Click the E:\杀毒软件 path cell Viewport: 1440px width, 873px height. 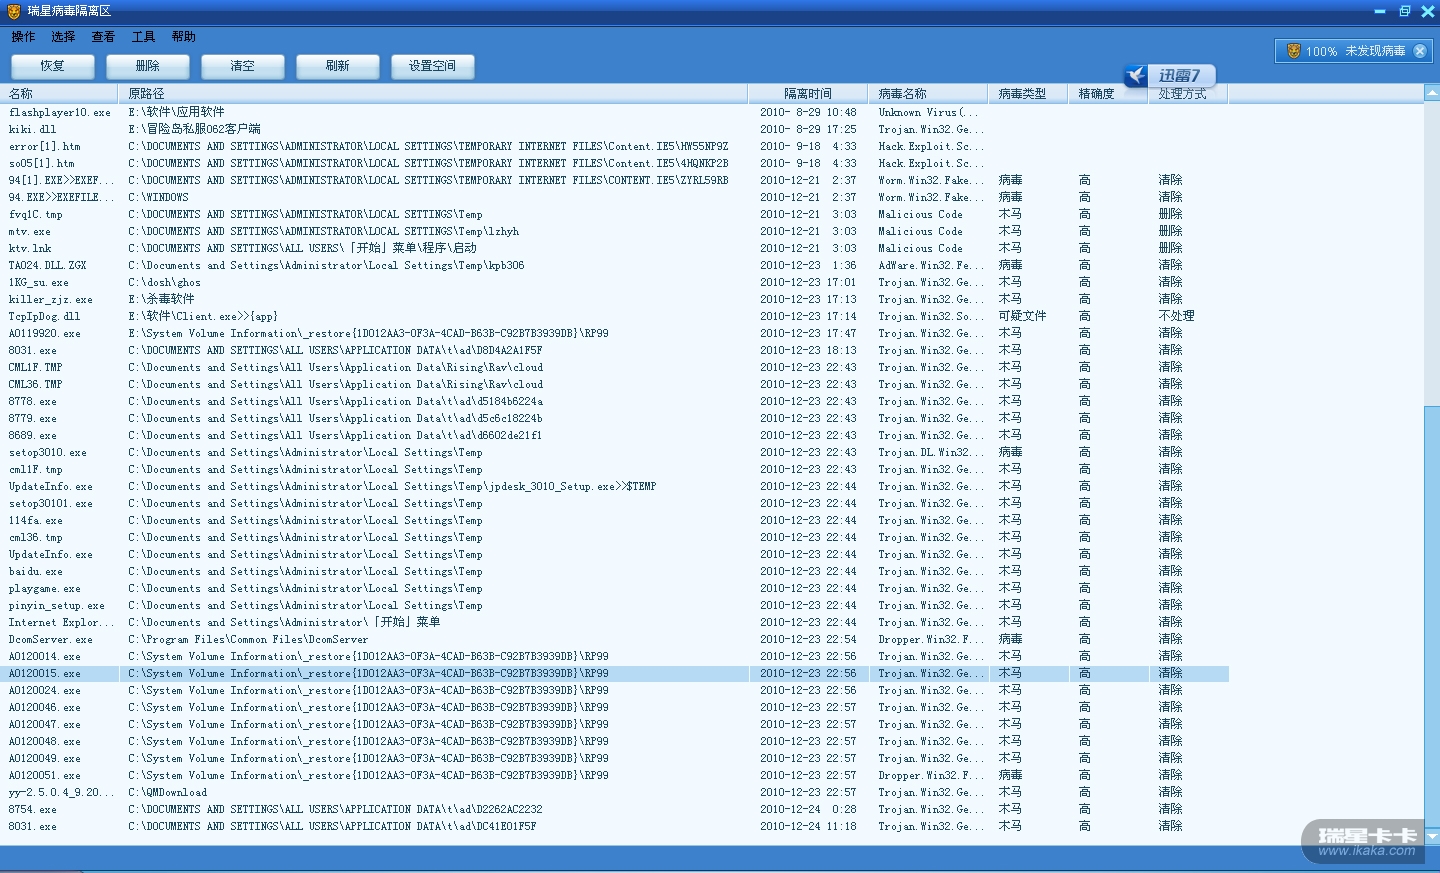point(161,299)
